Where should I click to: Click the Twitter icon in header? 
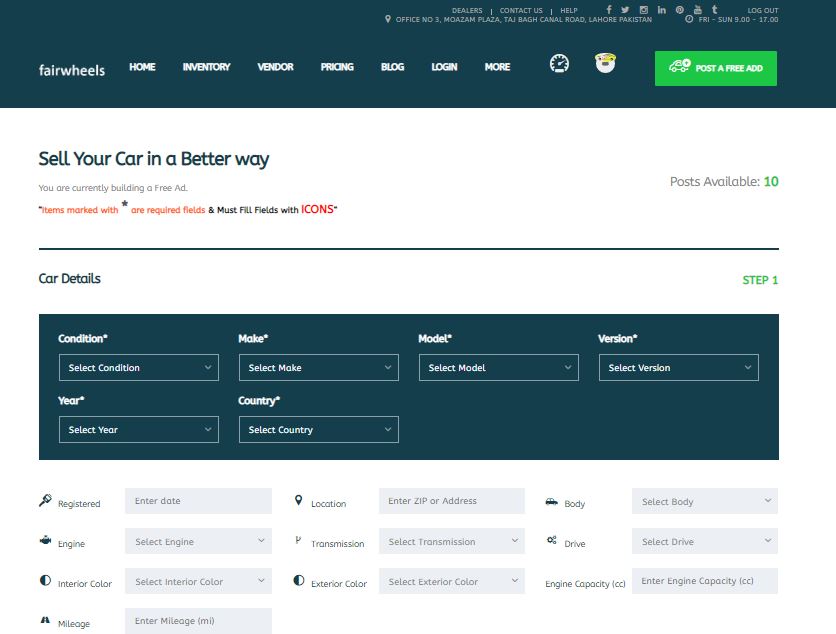coord(626,10)
